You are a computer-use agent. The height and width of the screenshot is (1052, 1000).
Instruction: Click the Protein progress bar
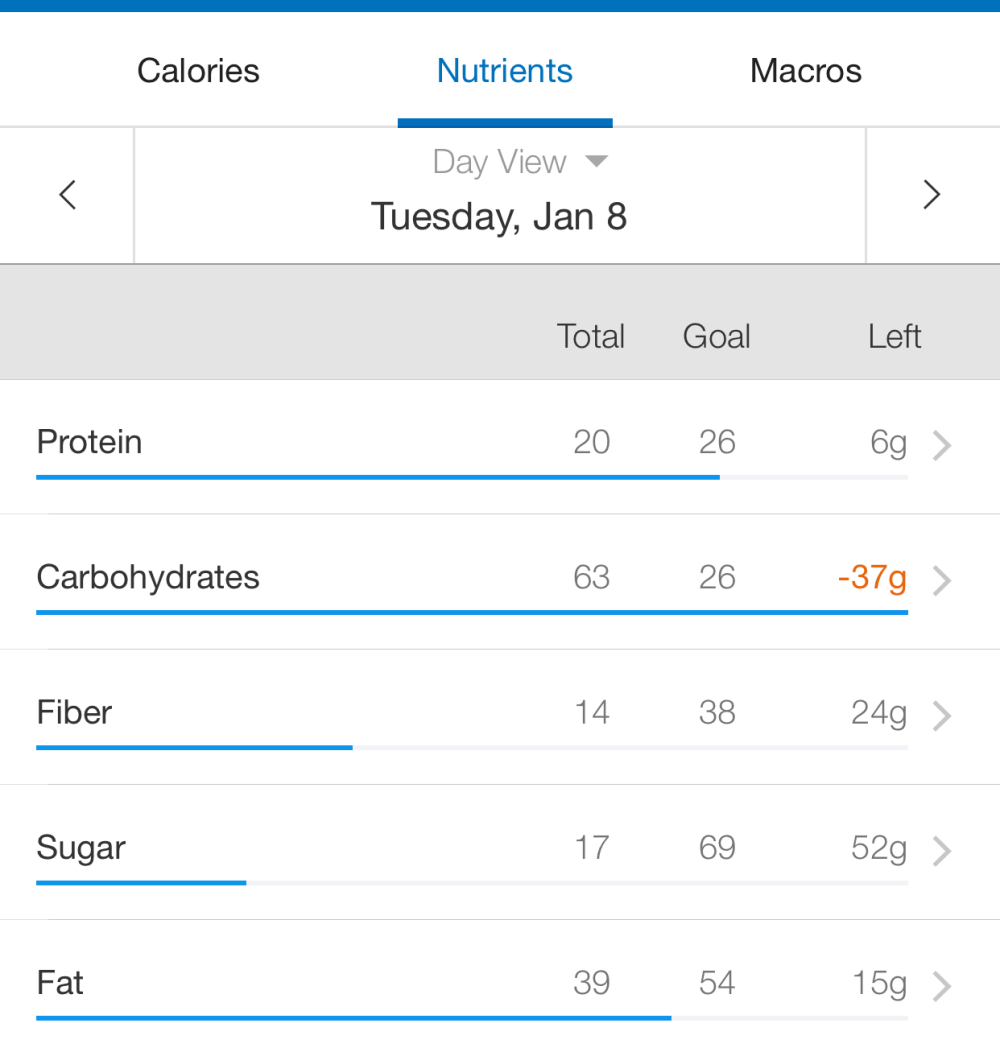click(x=472, y=477)
